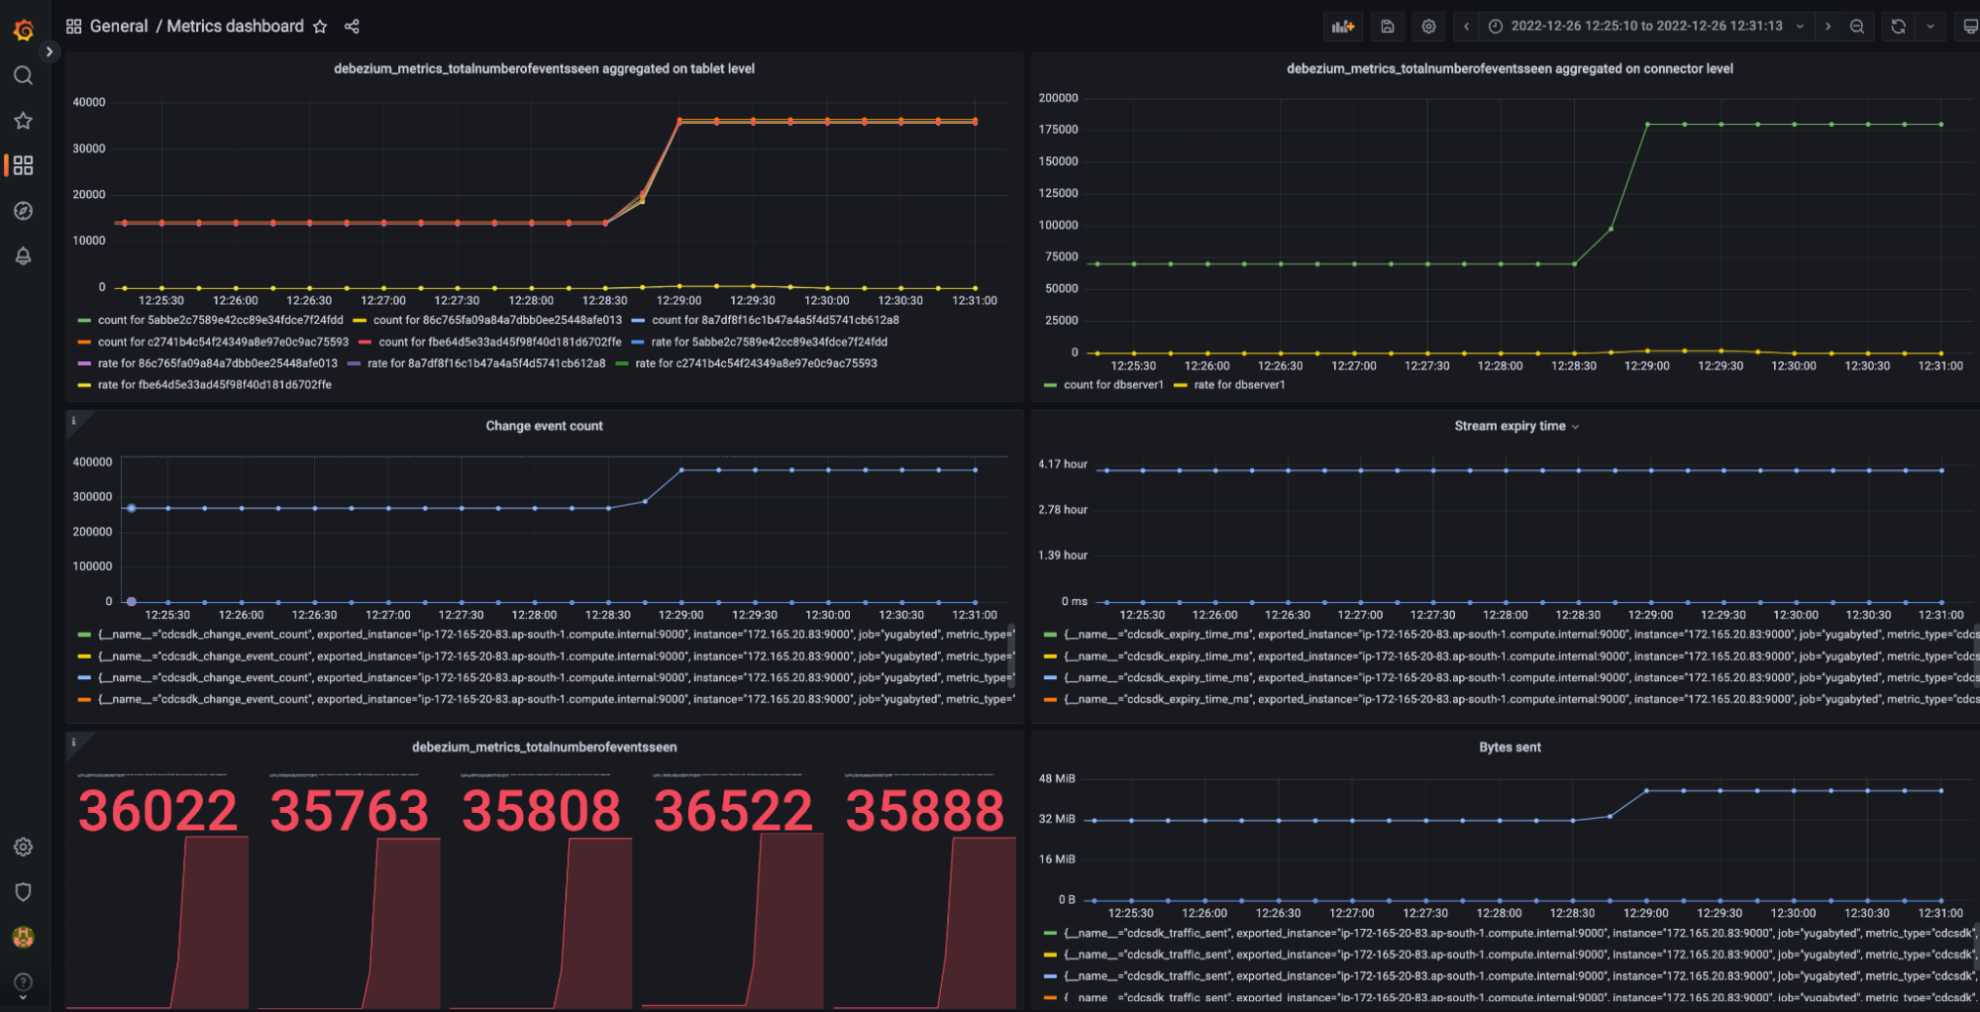Open dashboard settings with the gear icon
The image size is (1980, 1012).
click(1428, 26)
